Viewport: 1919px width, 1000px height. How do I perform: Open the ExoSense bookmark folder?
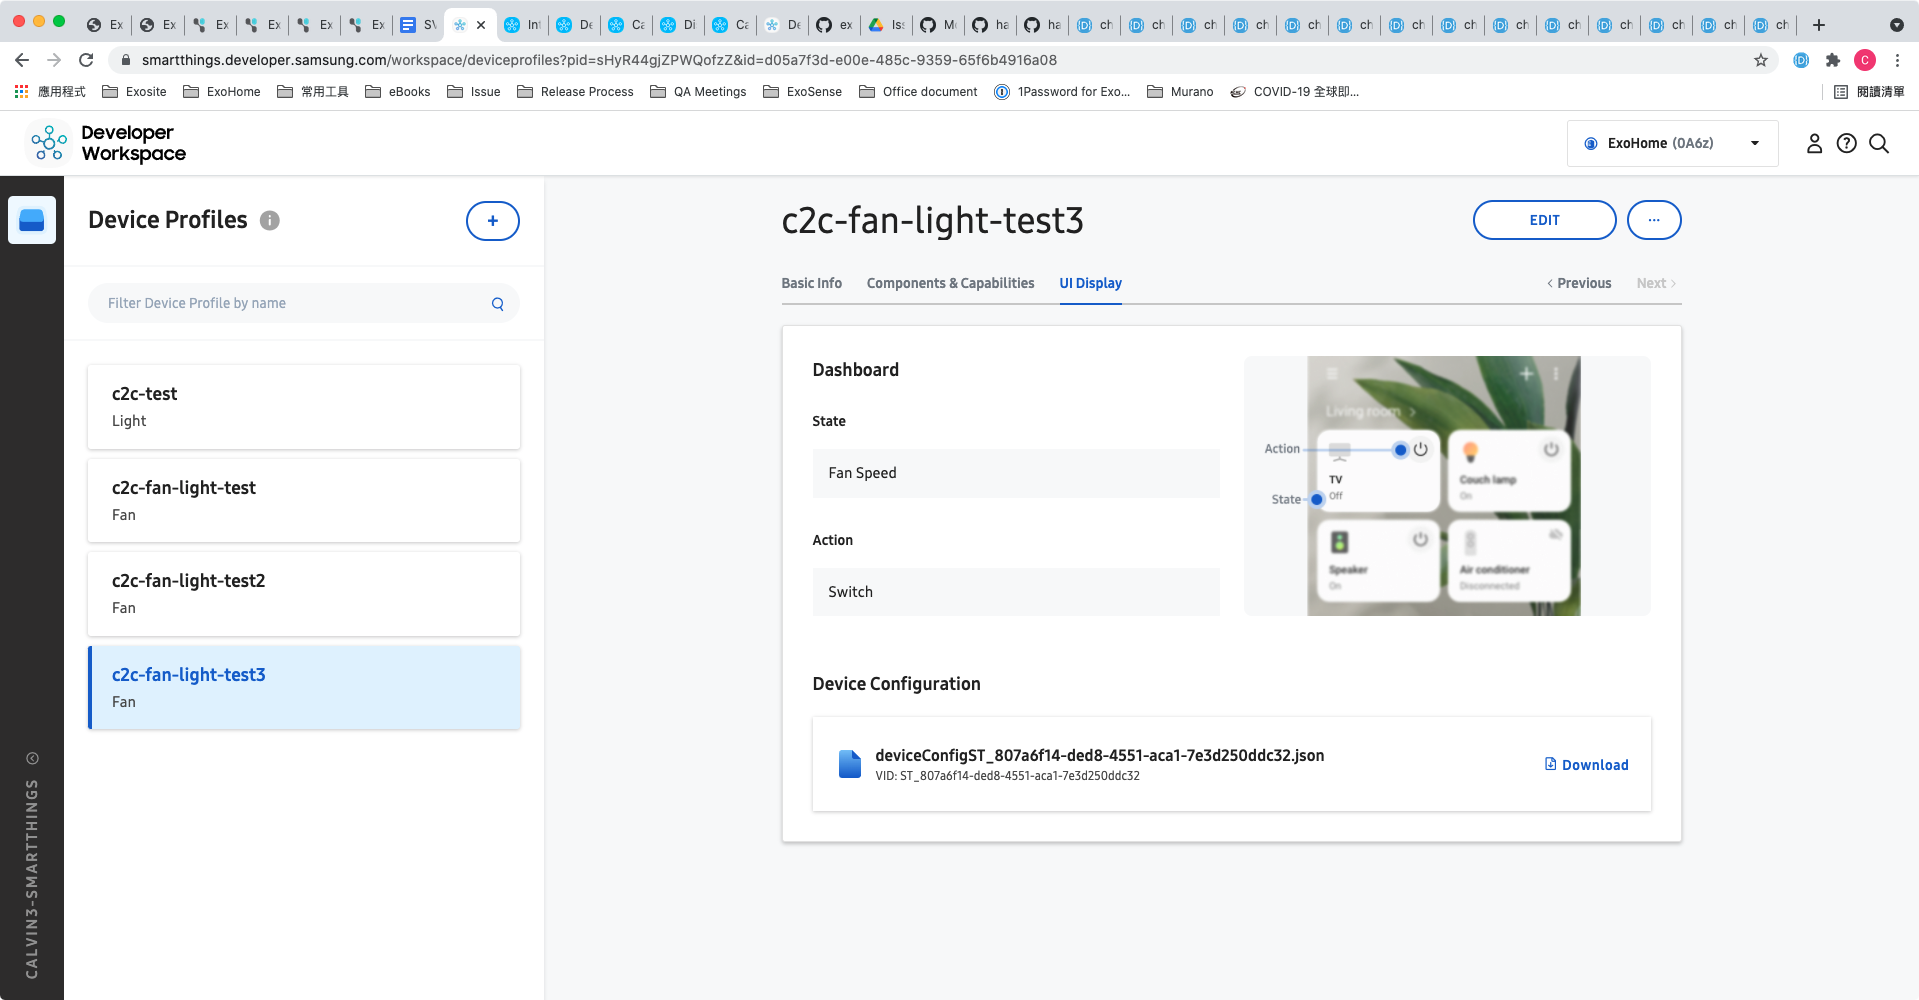(x=802, y=92)
